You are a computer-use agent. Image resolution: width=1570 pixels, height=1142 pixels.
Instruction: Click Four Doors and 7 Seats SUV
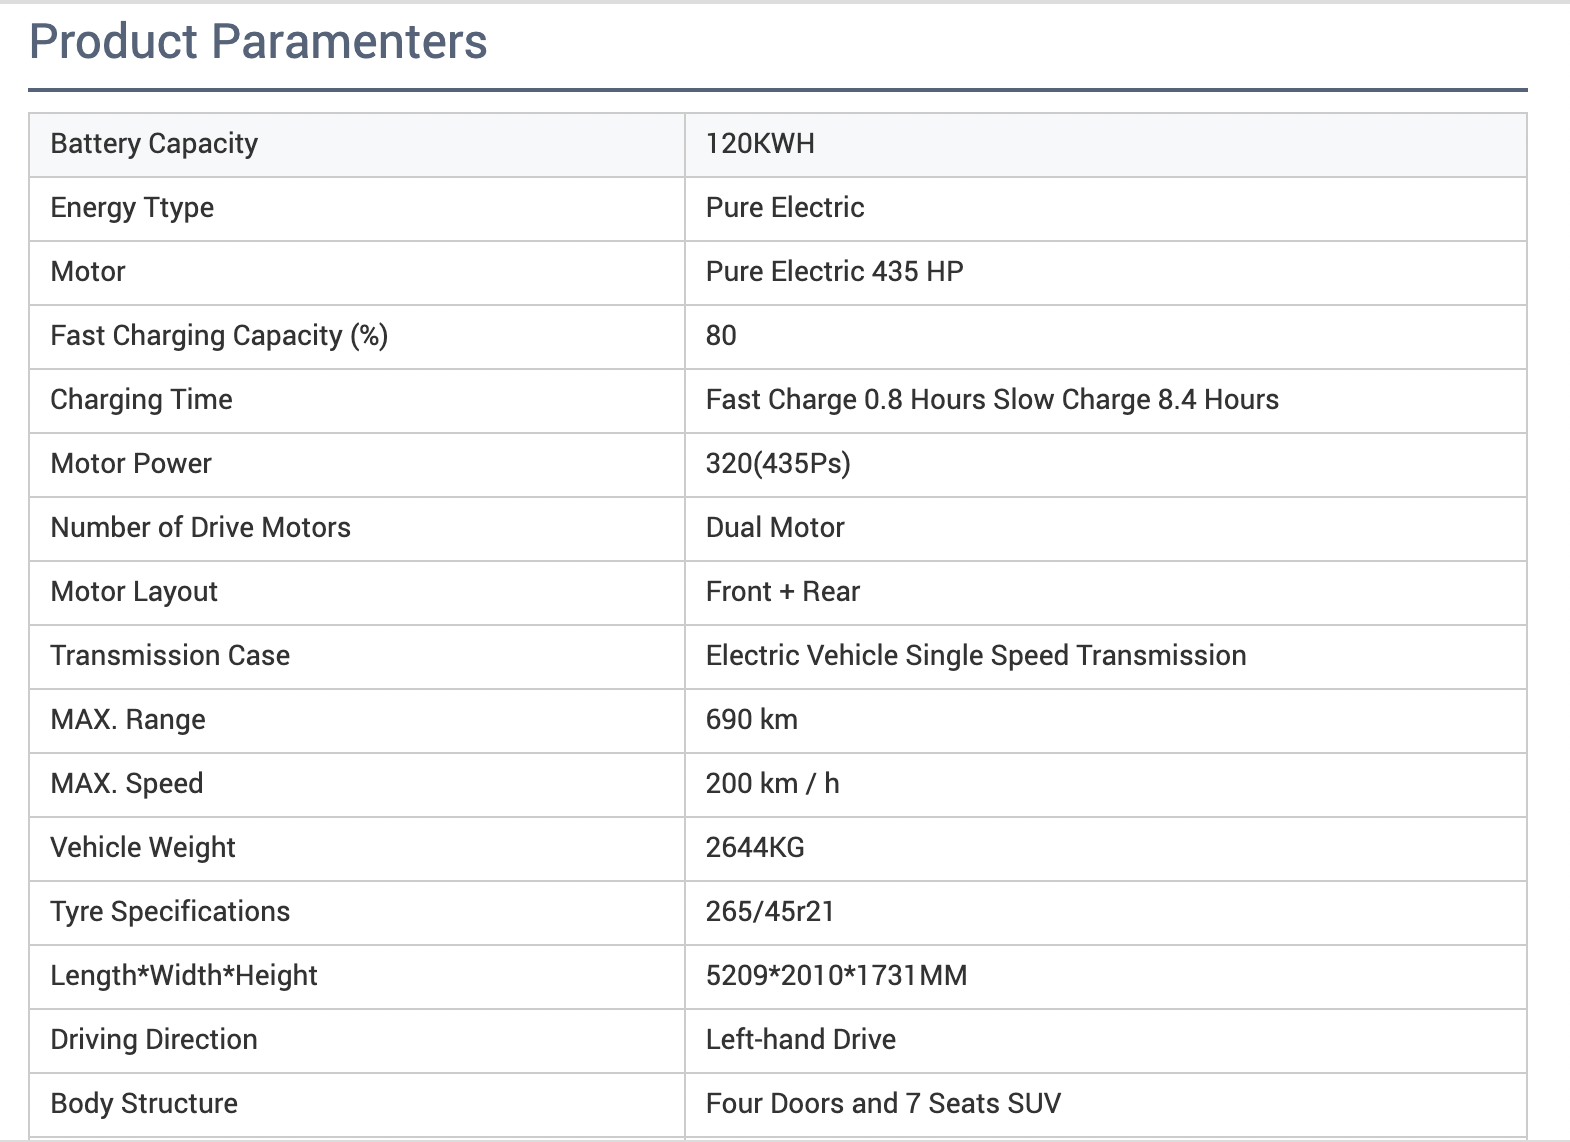[x=883, y=1104]
